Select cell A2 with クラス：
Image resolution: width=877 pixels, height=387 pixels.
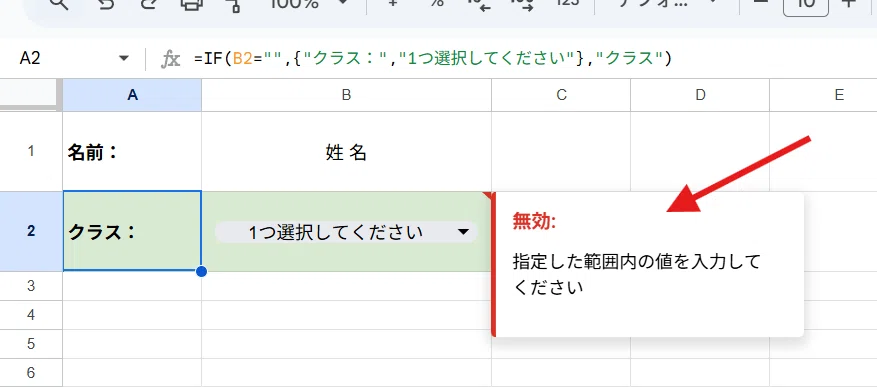132,231
